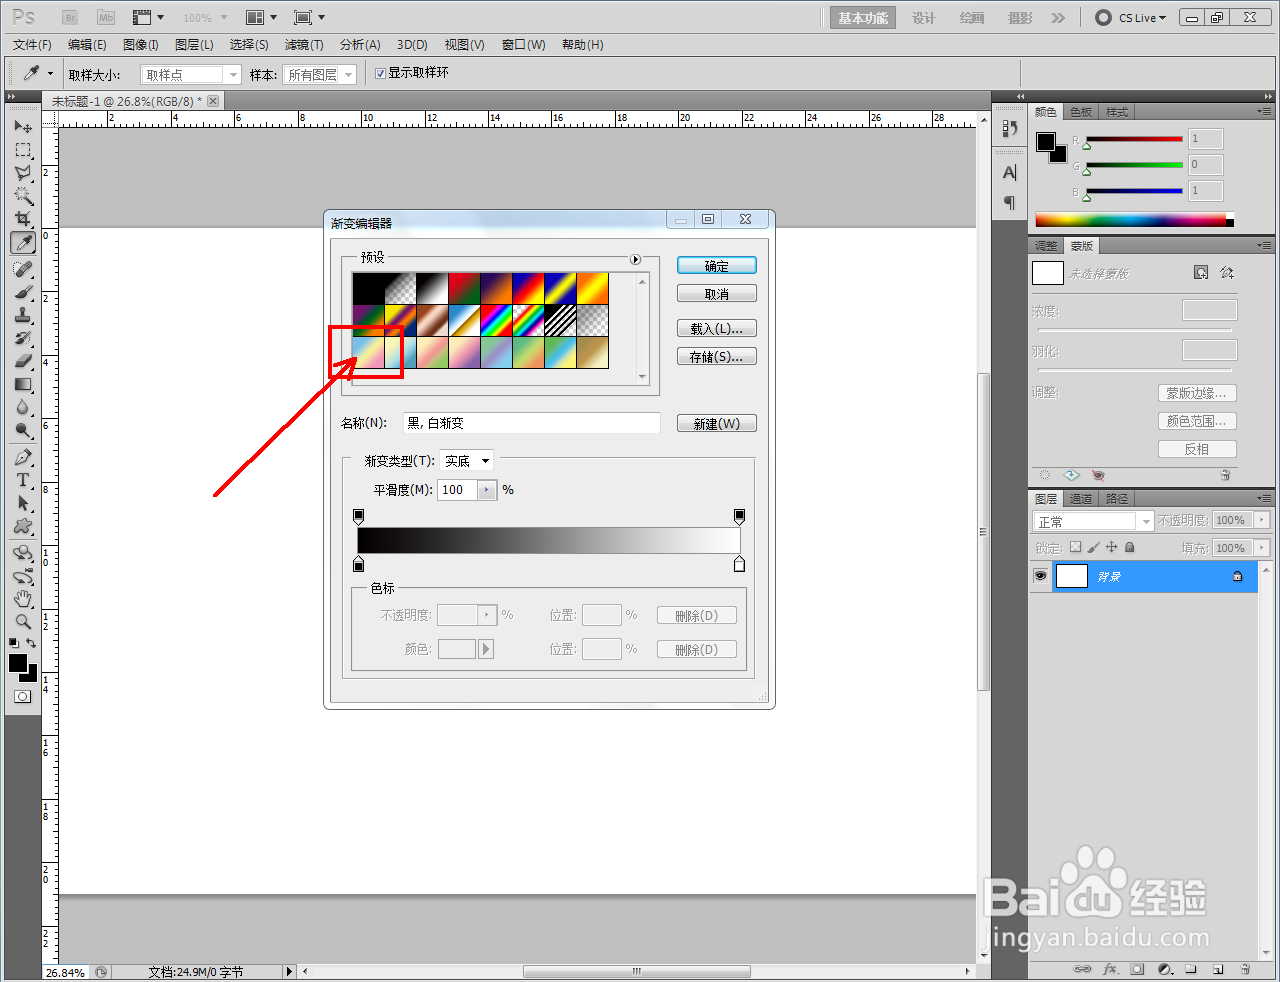Switch to the 通道 tab
Image resolution: width=1280 pixels, height=982 pixels.
pyautogui.click(x=1081, y=499)
